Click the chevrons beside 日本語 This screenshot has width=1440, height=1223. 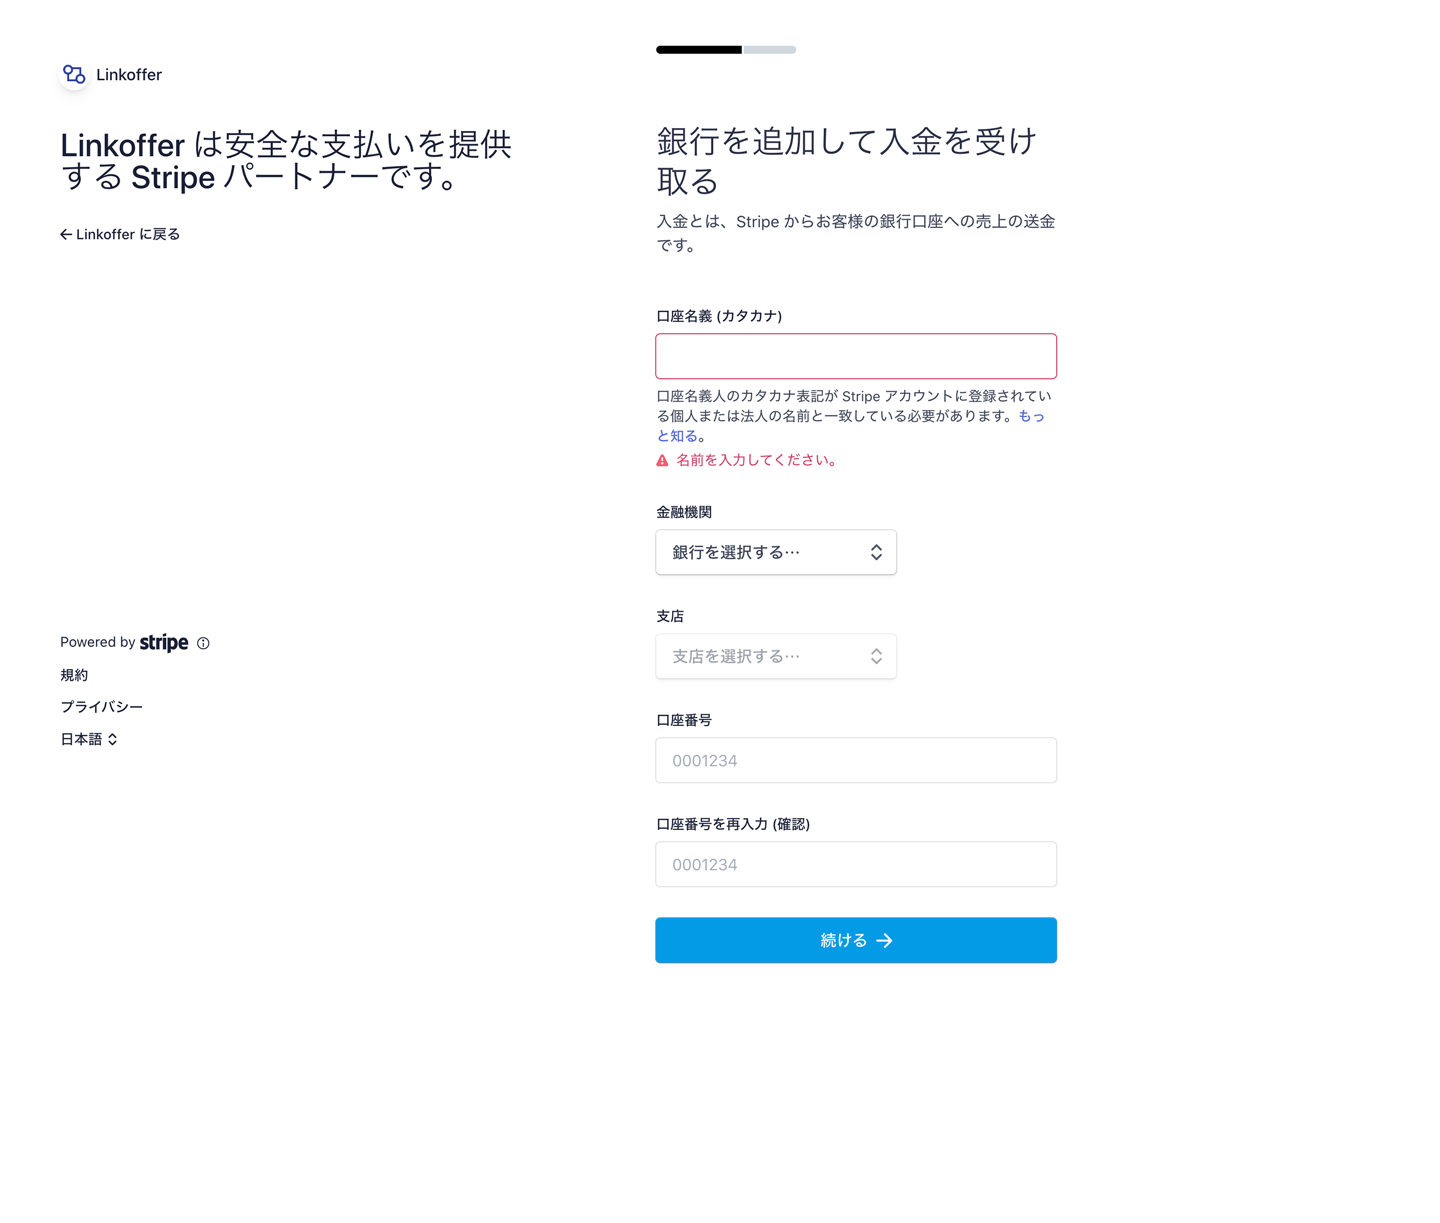(113, 740)
